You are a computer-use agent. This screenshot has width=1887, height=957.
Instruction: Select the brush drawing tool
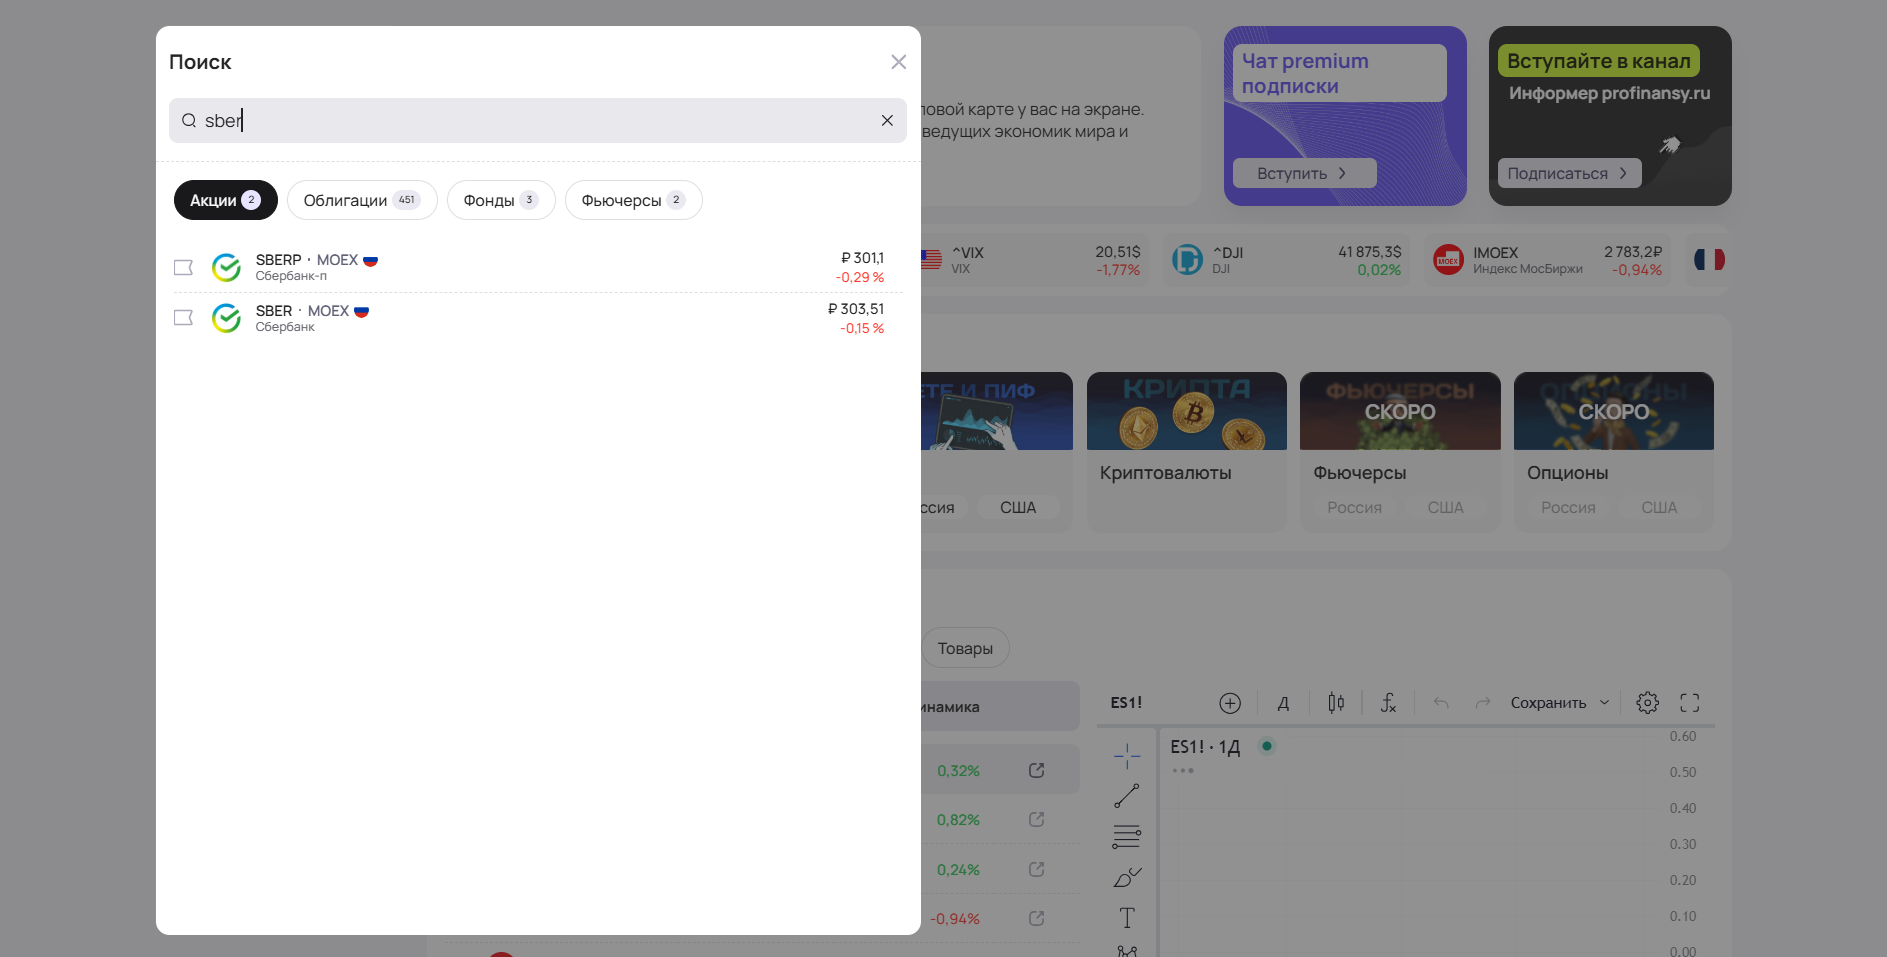[1127, 877]
